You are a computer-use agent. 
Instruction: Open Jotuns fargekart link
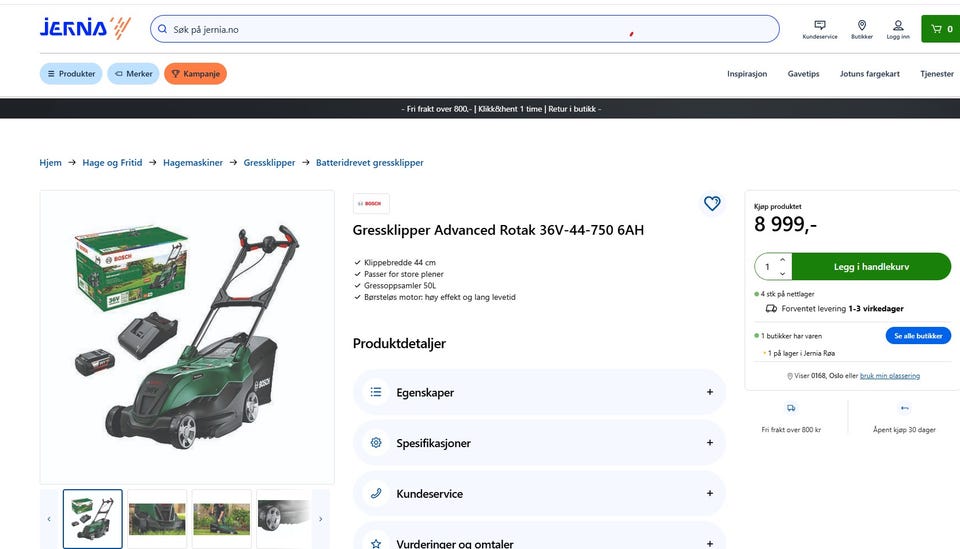pyautogui.click(x=869, y=73)
